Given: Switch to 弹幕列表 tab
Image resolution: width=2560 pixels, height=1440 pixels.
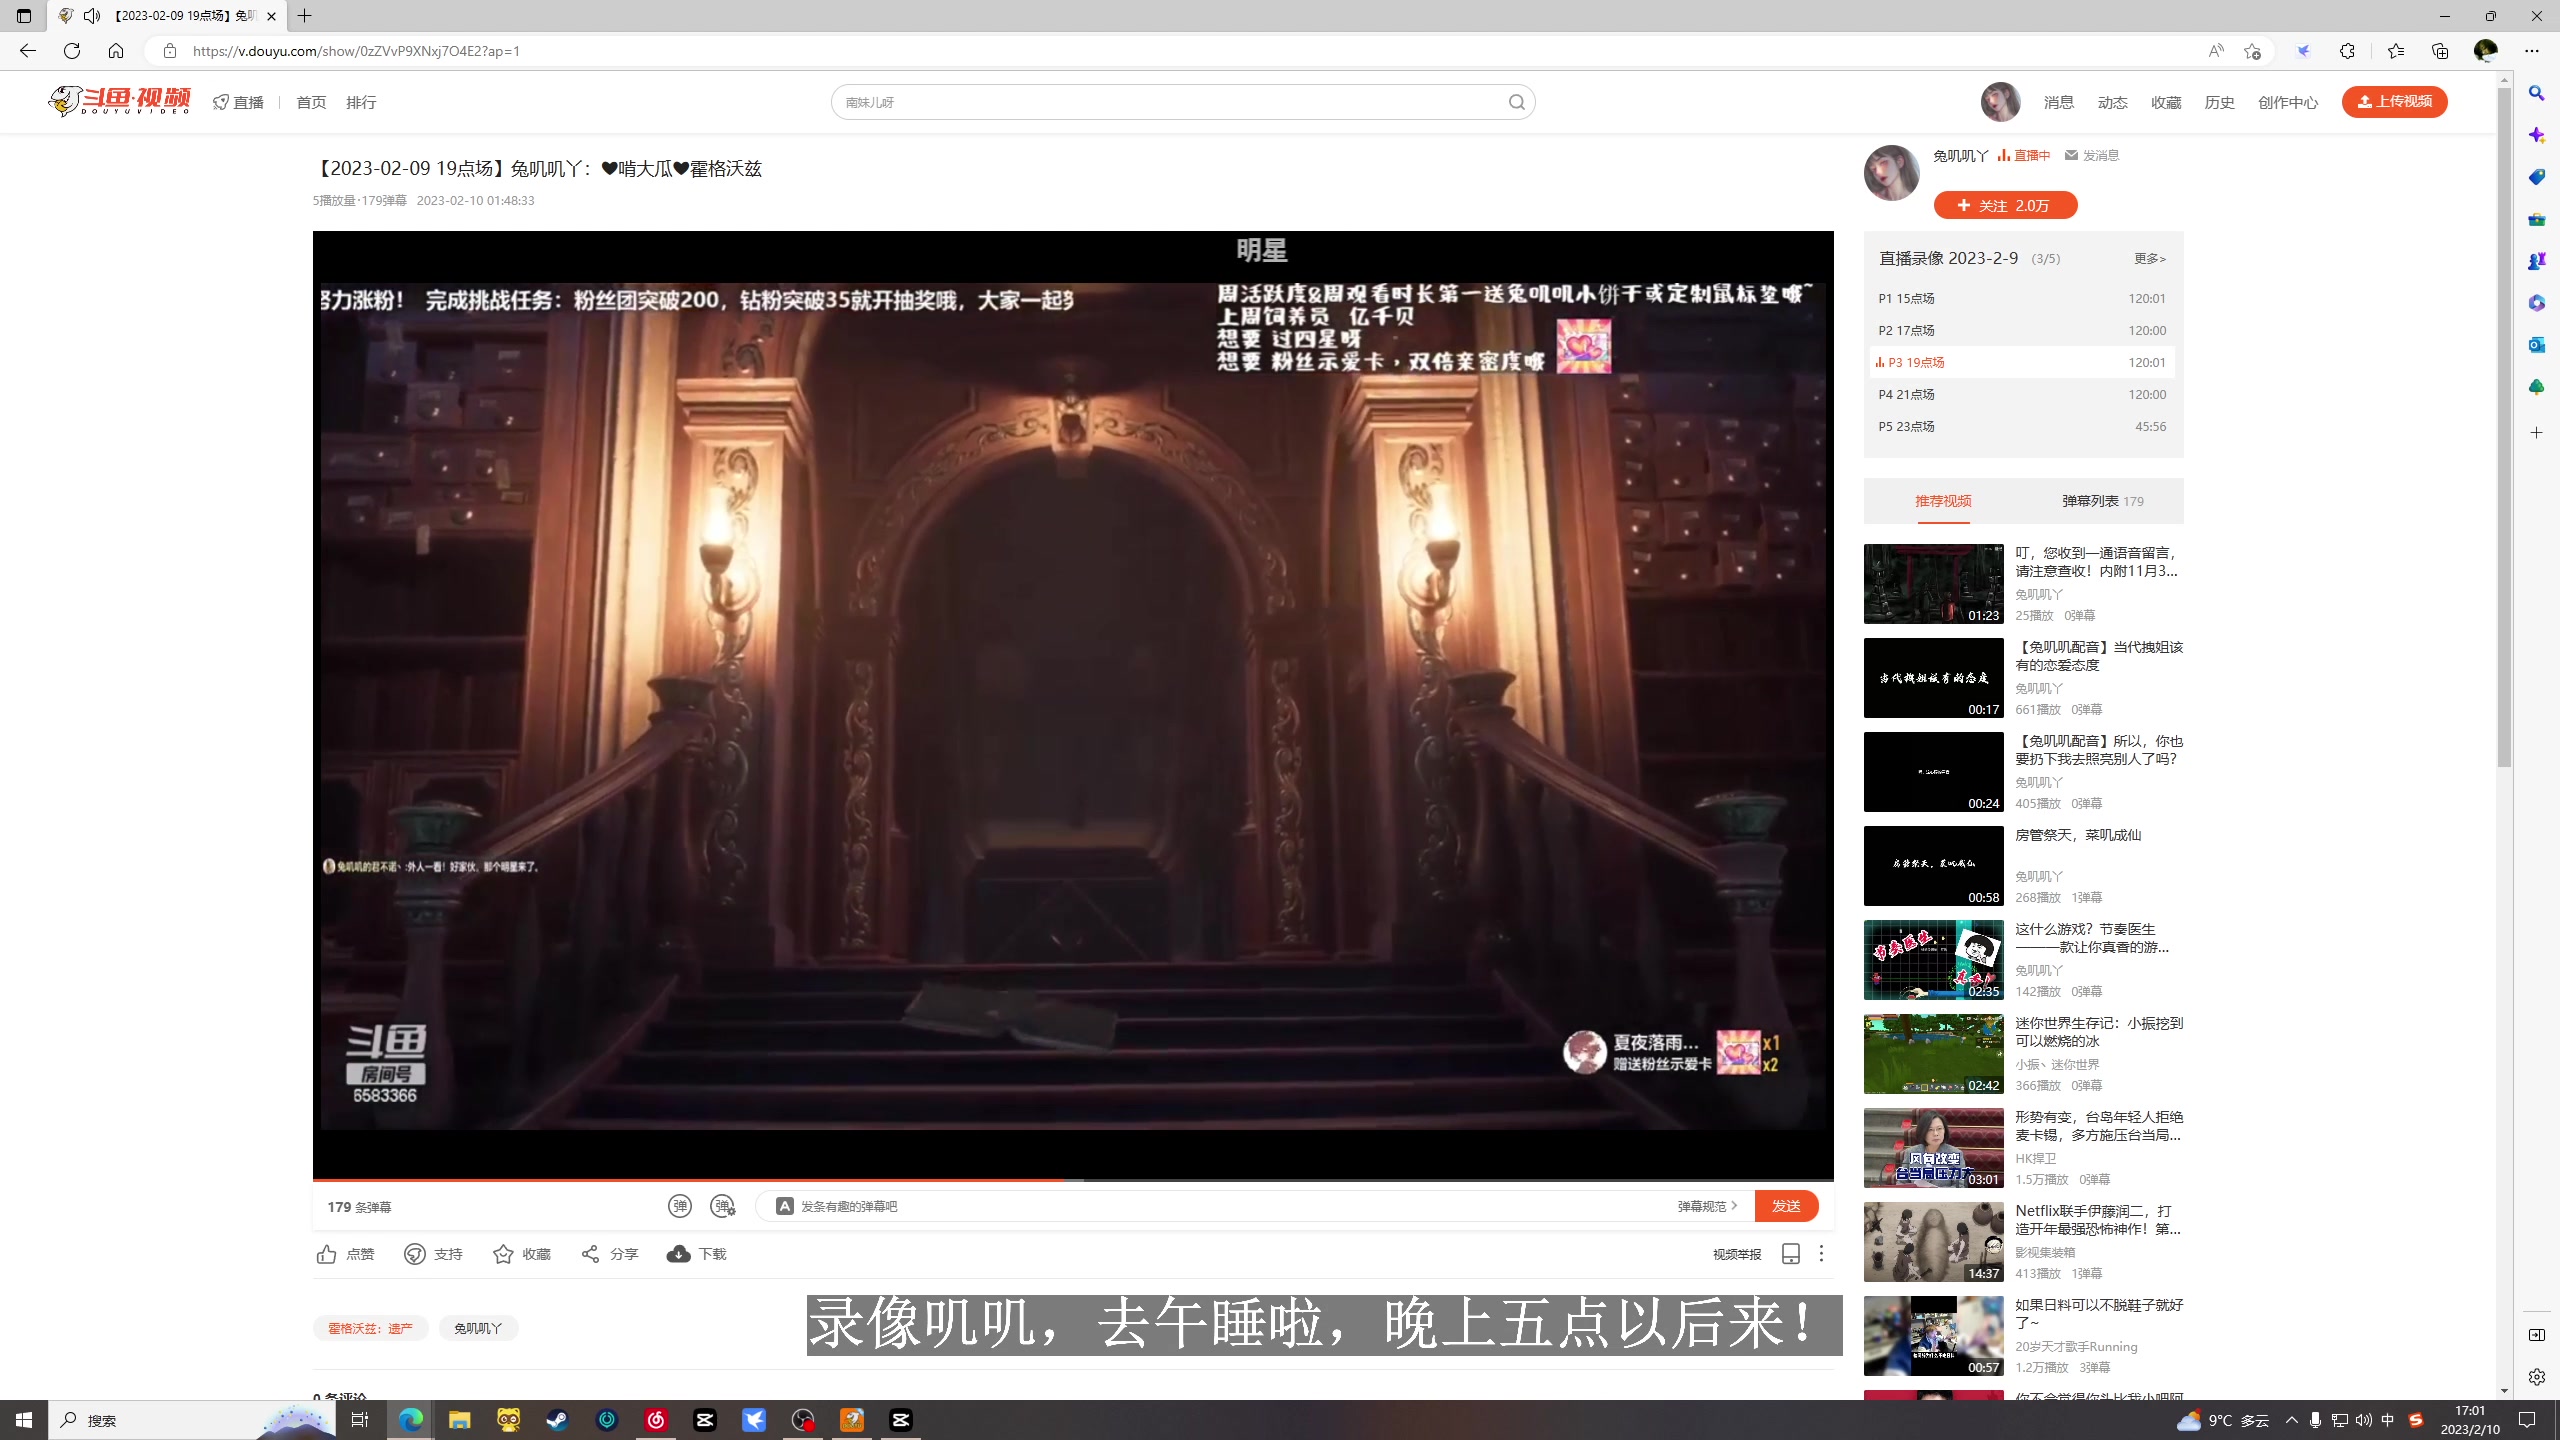Looking at the screenshot, I should pyautogui.click(x=2102, y=501).
